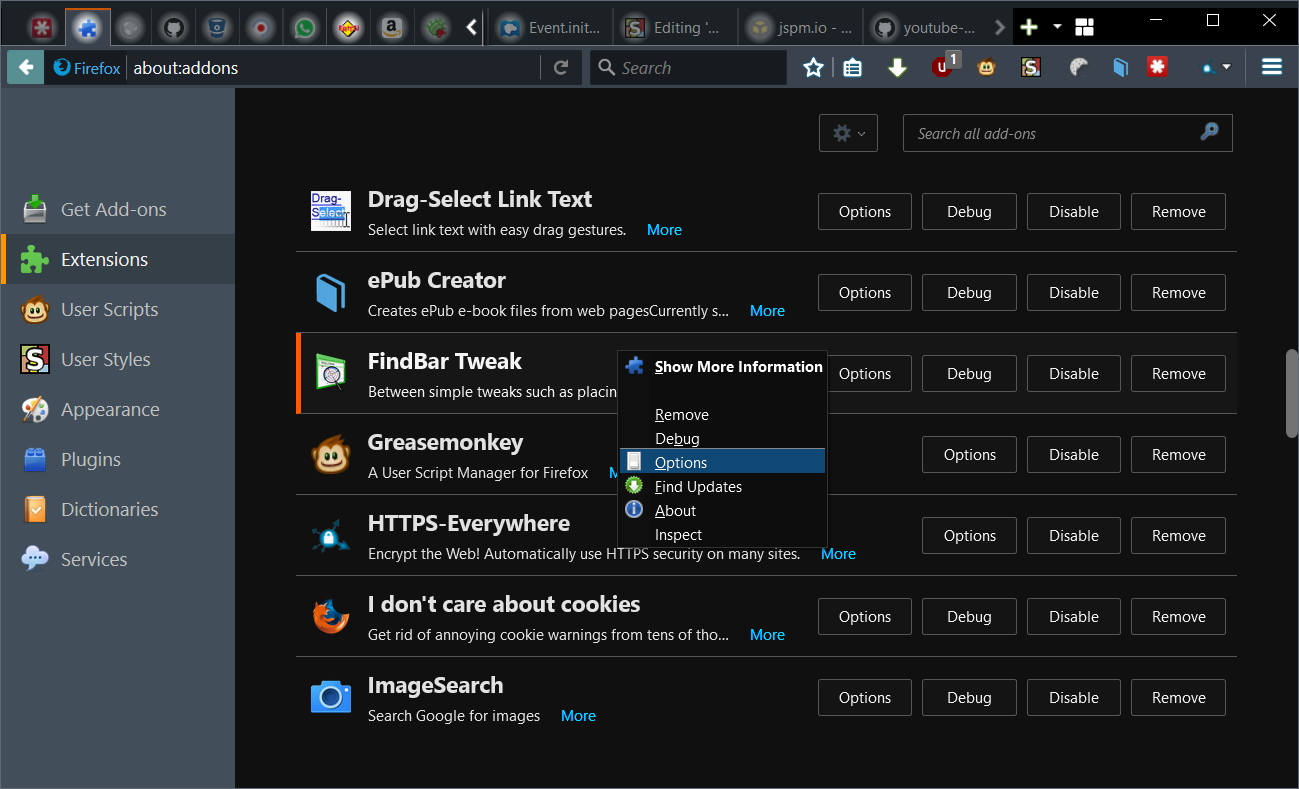Select Inspect in the context menu
Image resolution: width=1299 pixels, height=789 pixels.
click(x=723, y=535)
